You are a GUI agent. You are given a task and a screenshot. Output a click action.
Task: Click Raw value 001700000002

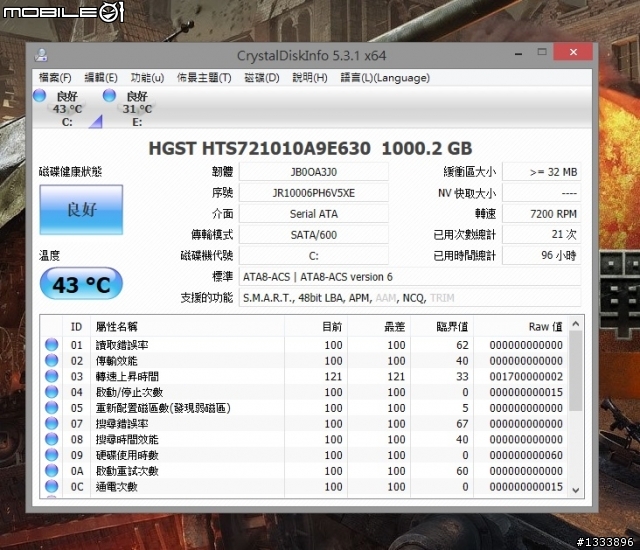(x=526, y=377)
